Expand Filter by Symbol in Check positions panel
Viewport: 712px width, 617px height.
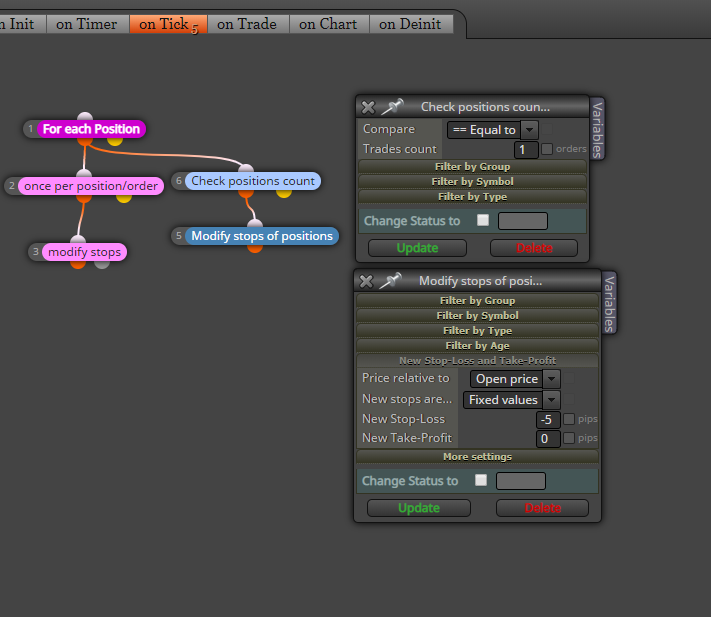click(472, 181)
